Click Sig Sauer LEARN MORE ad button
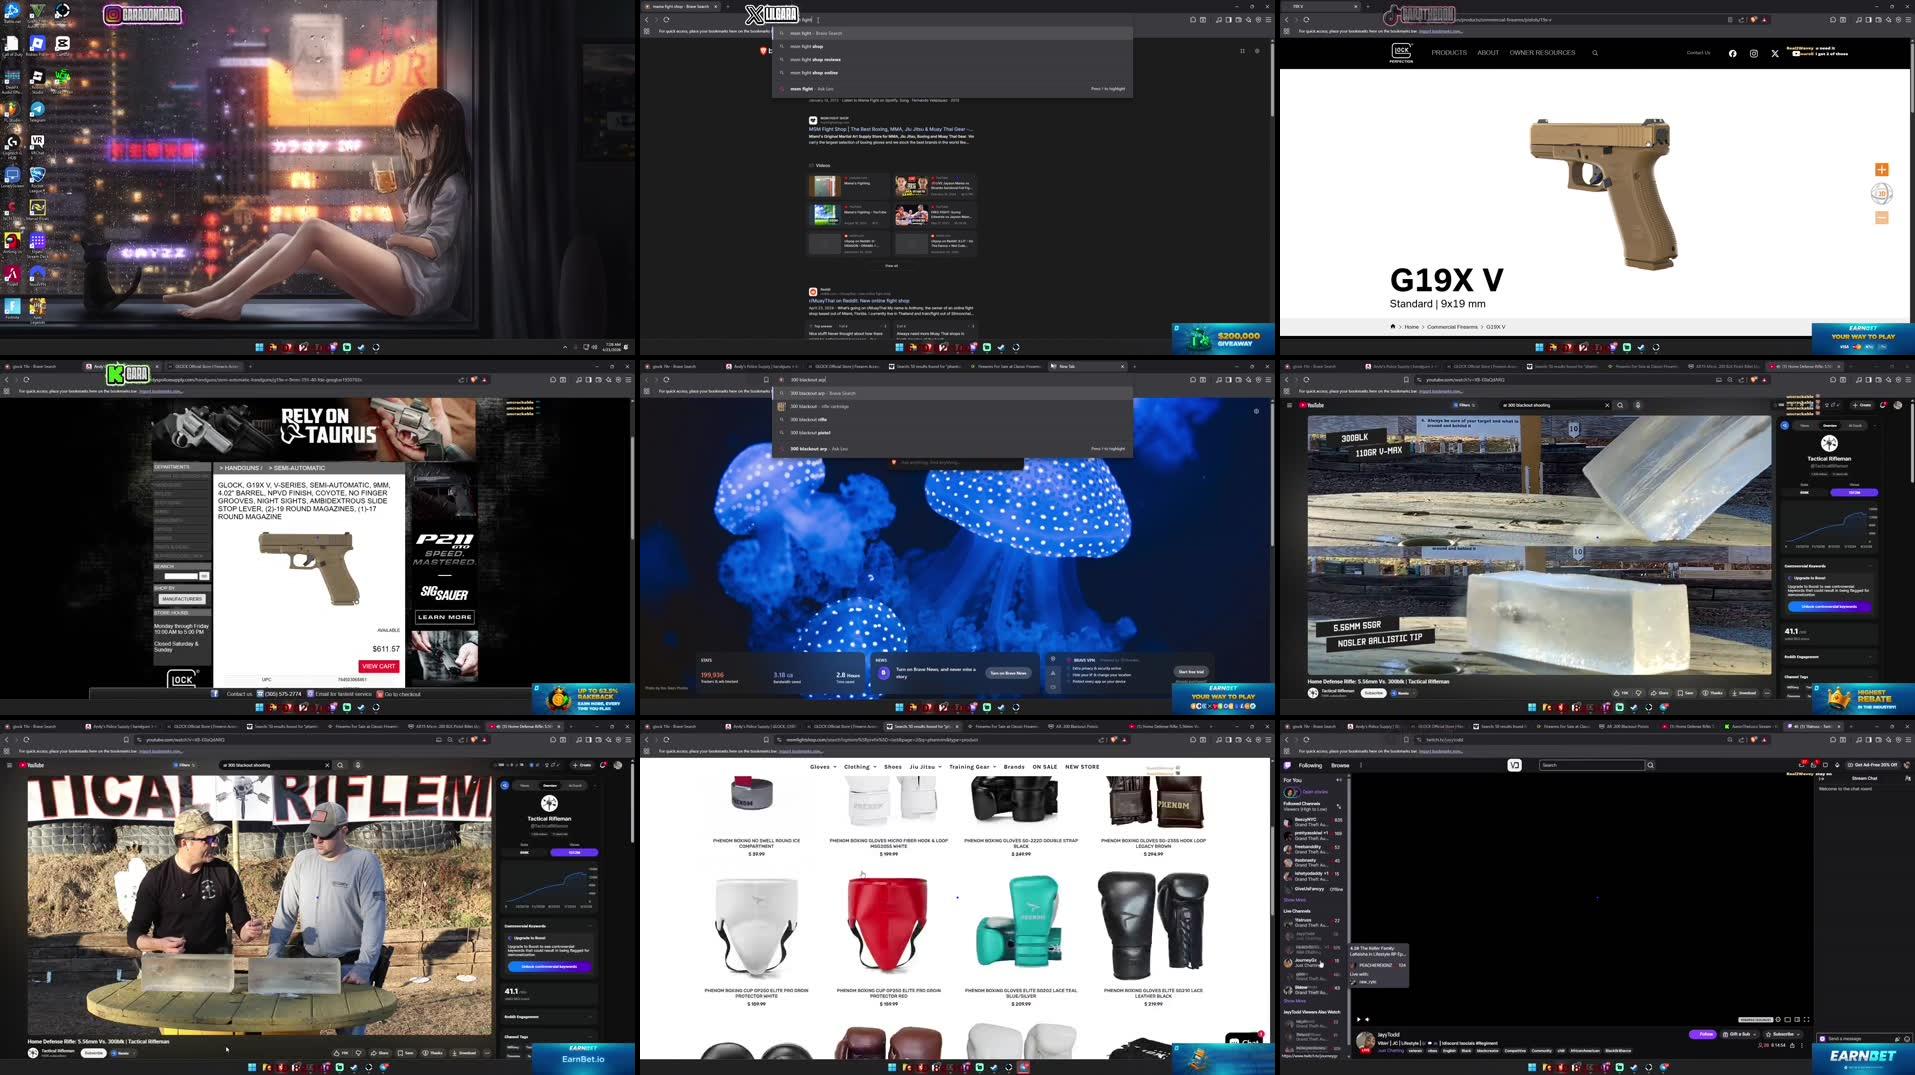This screenshot has width=1915, height=1075. pyautogui.click(x=444, y=617)
